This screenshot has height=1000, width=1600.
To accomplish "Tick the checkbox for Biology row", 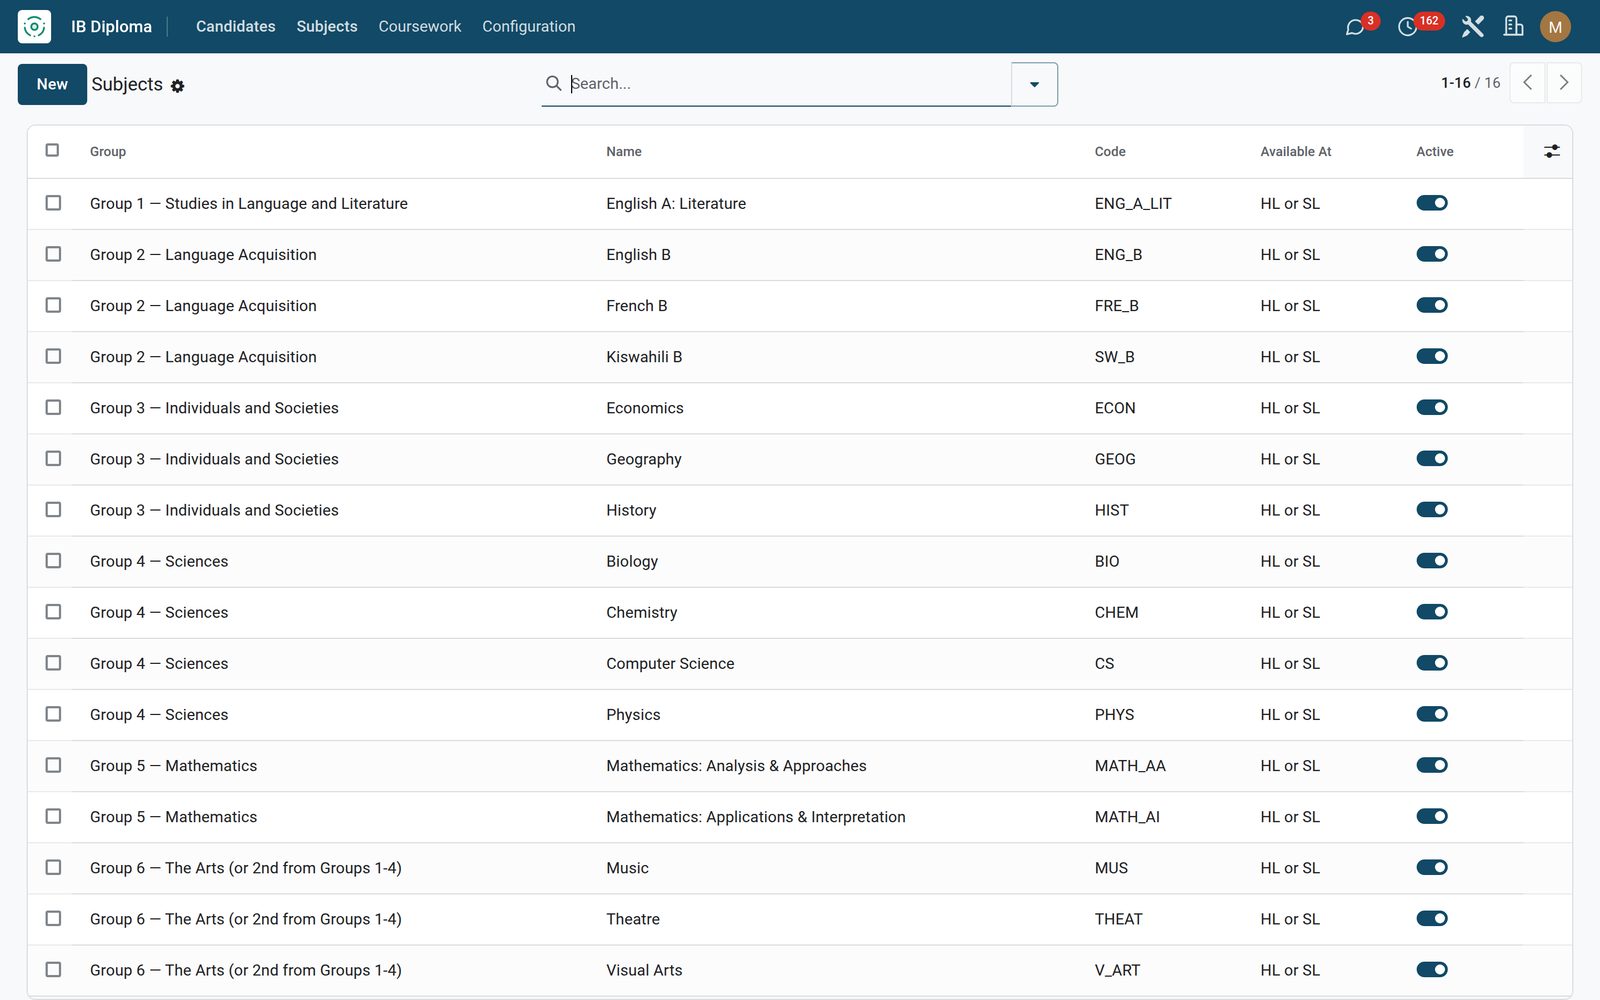I will tap(53, 561).
